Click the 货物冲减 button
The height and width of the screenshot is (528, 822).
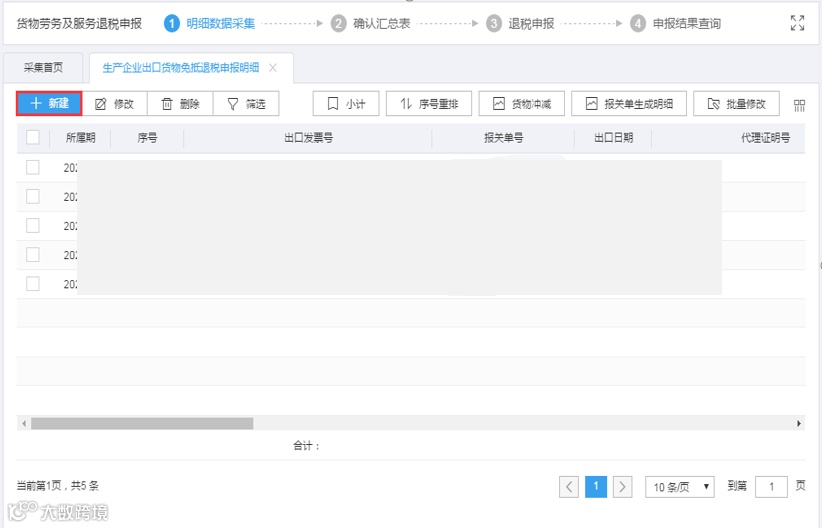coord(522,104)
